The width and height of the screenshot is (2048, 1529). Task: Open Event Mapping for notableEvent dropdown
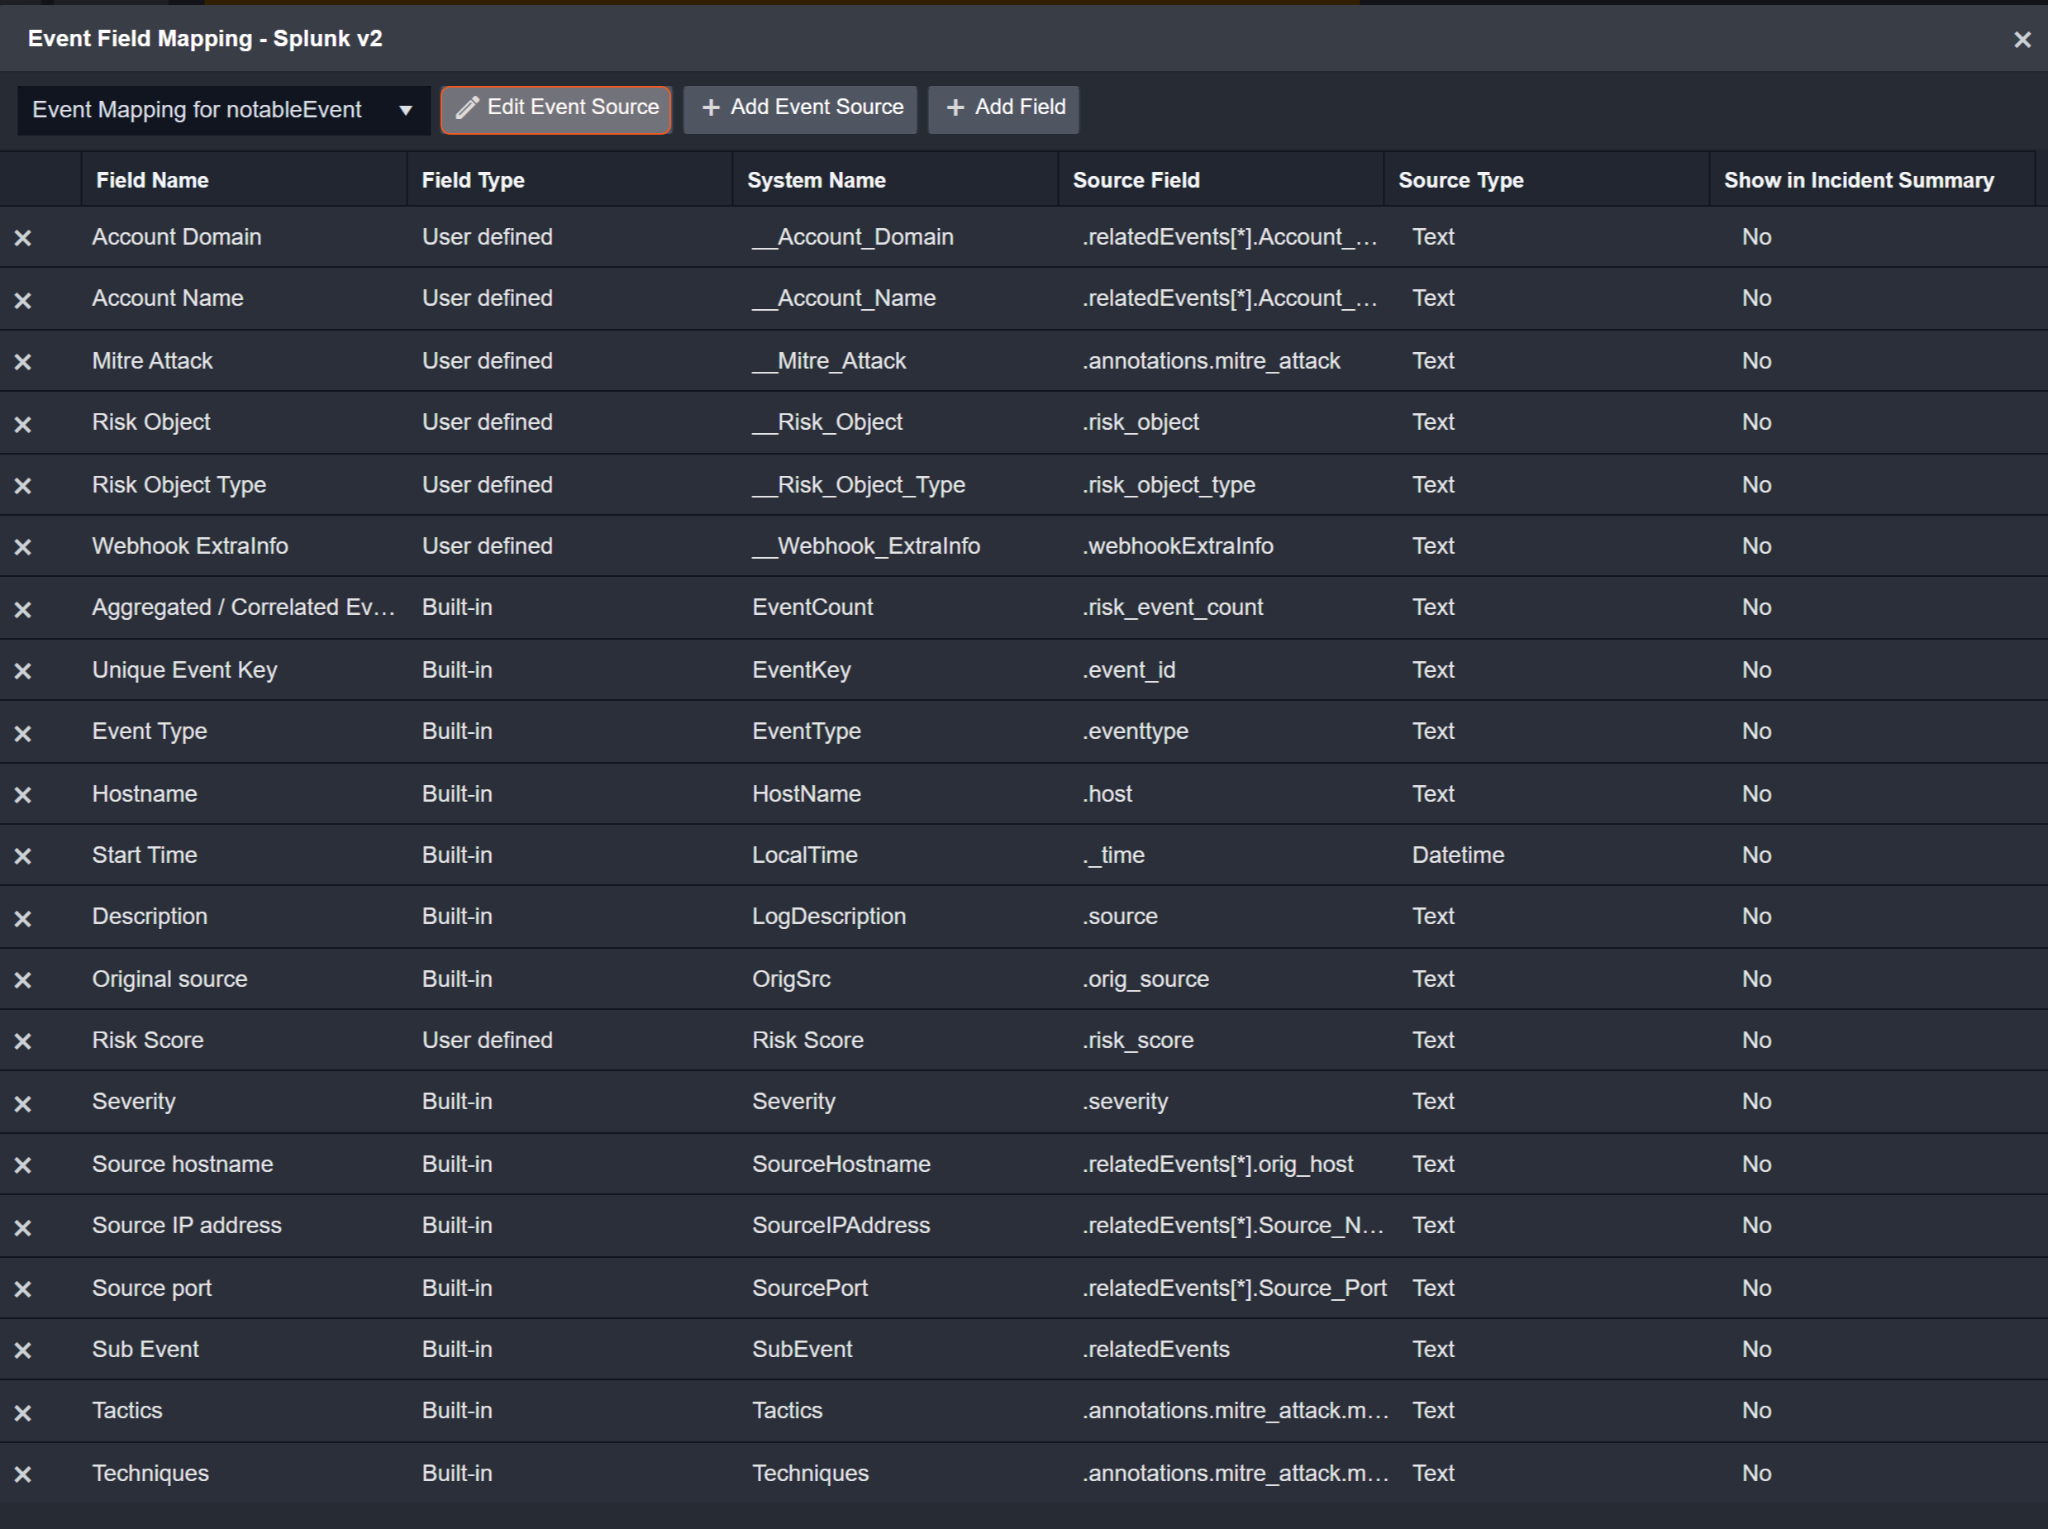click(222, 109)
